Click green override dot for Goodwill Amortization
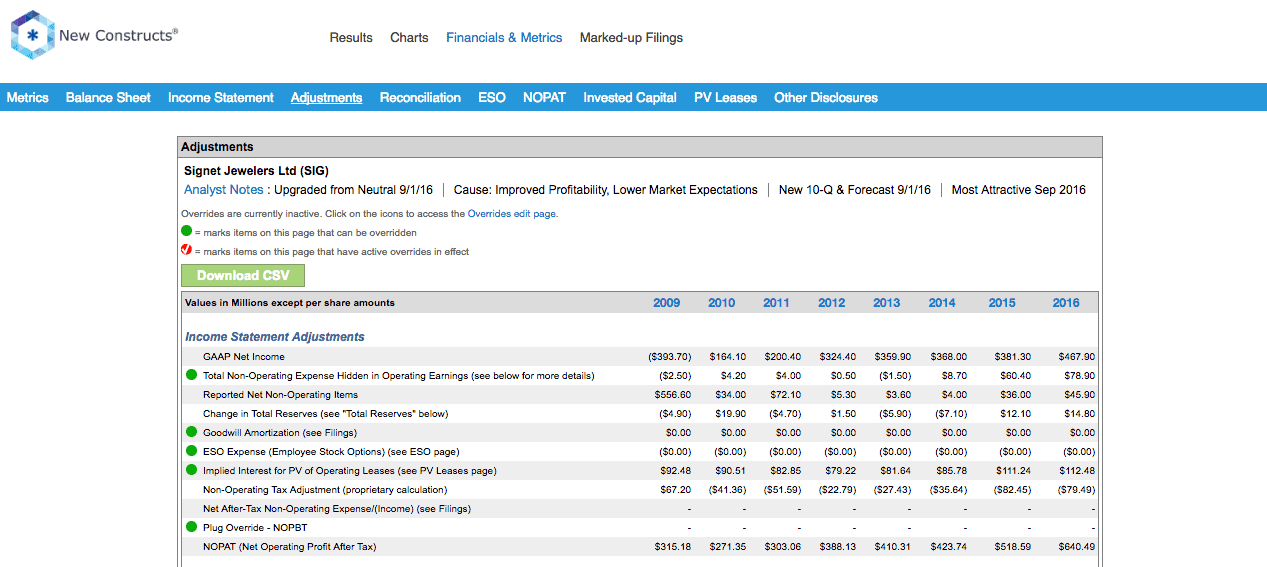This screenshot has height=567, width=1267. click(191, 432)
